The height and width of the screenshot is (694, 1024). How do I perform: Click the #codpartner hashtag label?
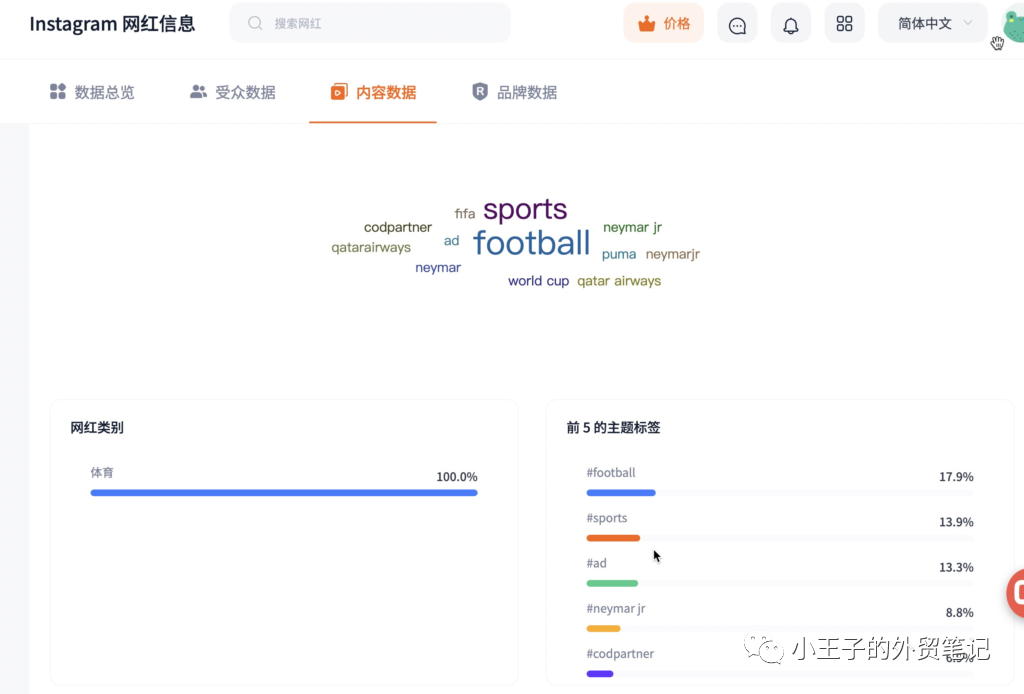tap(620, 654)
